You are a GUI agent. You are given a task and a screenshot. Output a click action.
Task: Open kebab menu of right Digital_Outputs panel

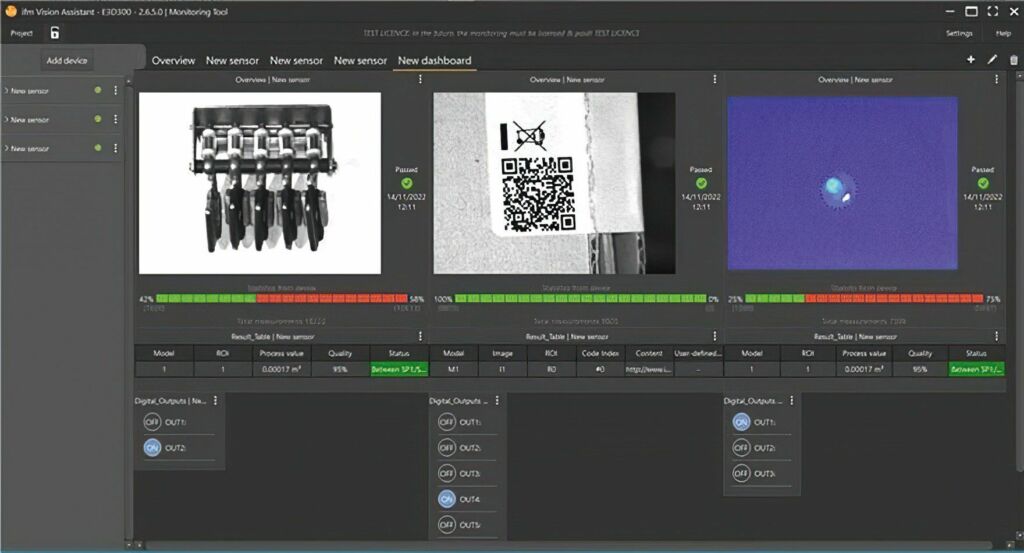[x=792, y=400]
